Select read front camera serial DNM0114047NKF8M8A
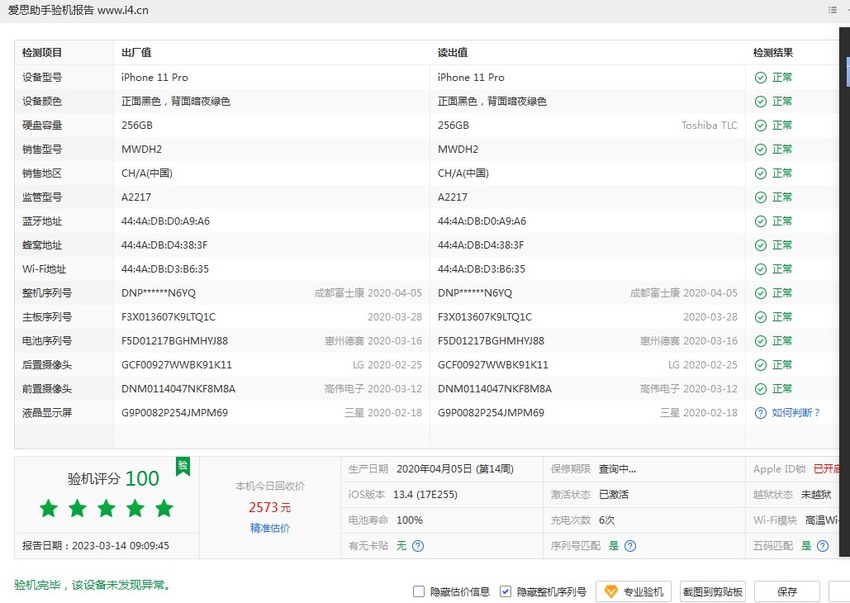Viewport: 850px width, 603px height. point(495,389)
